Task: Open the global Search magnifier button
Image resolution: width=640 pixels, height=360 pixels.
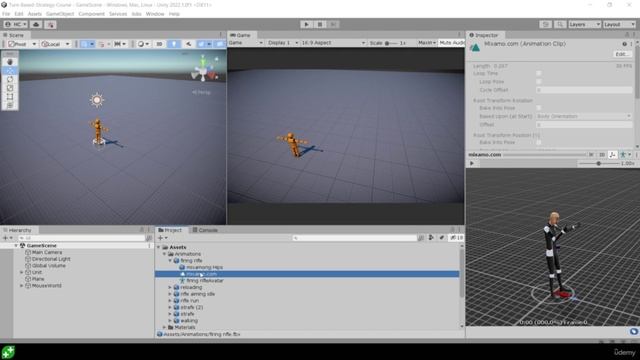Action: point(560,24)
